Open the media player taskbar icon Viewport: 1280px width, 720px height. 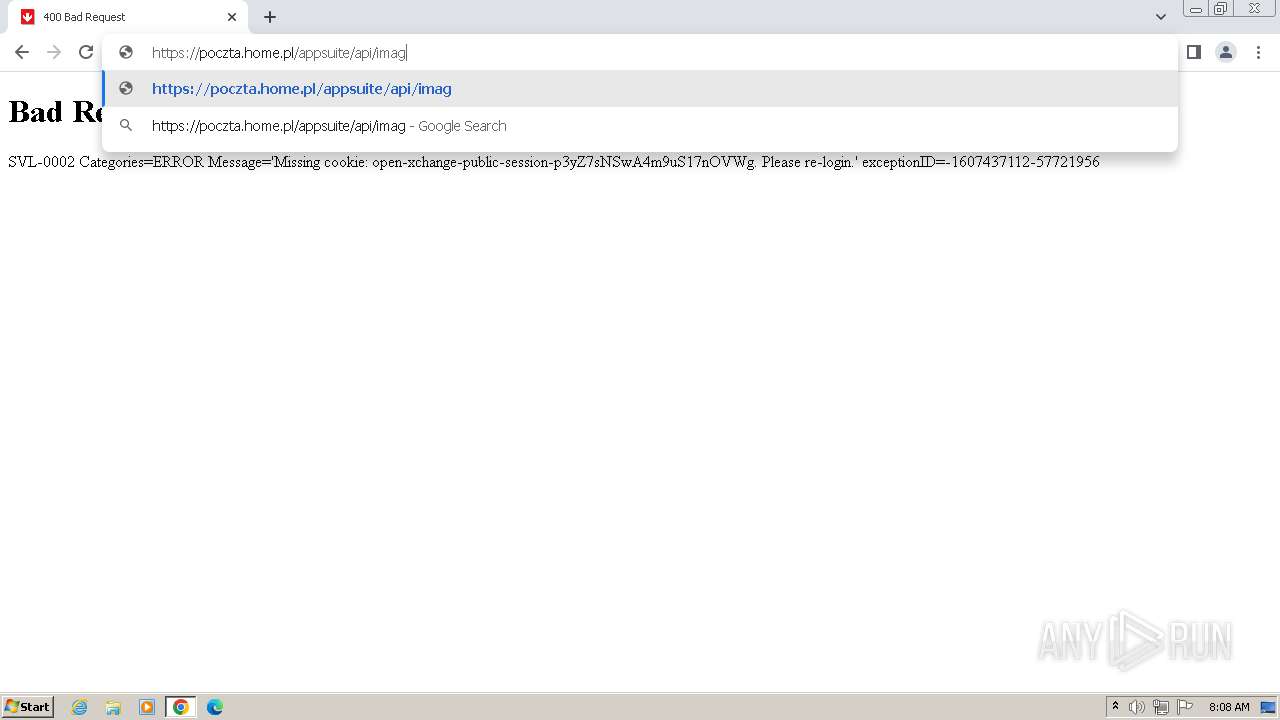(x=147, y=707)
